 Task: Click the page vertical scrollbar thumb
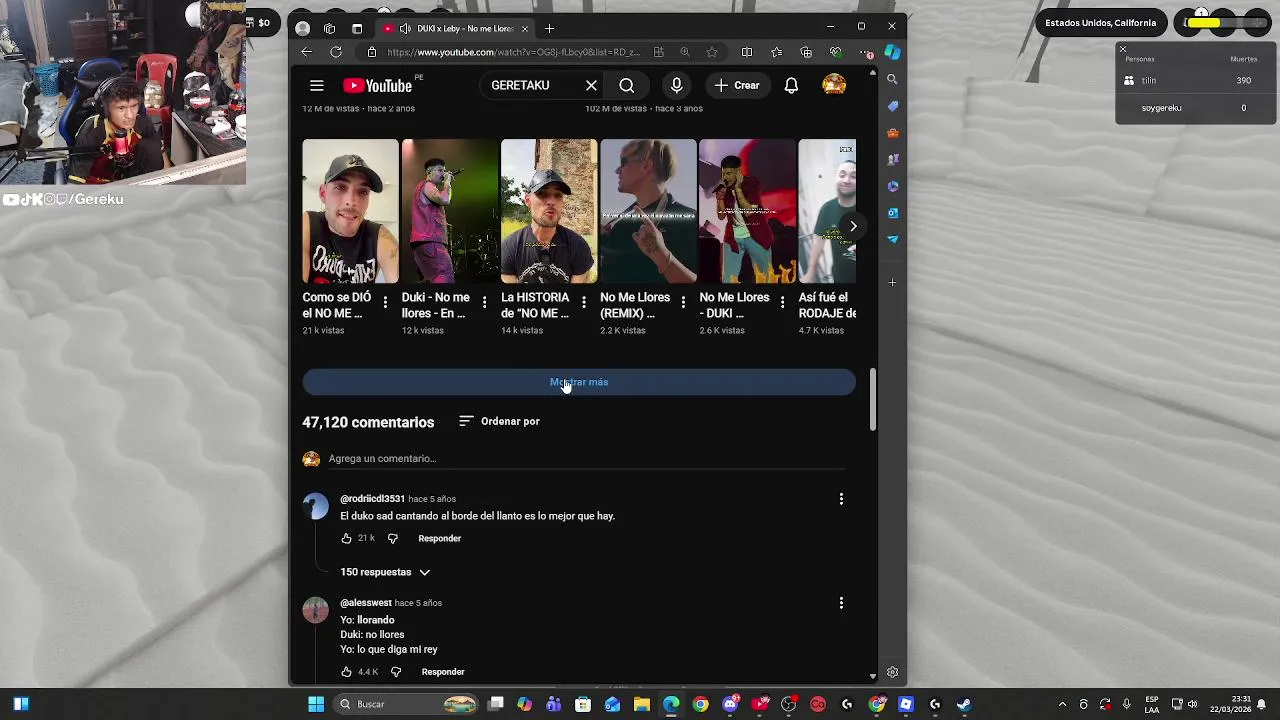pos(873,400)
